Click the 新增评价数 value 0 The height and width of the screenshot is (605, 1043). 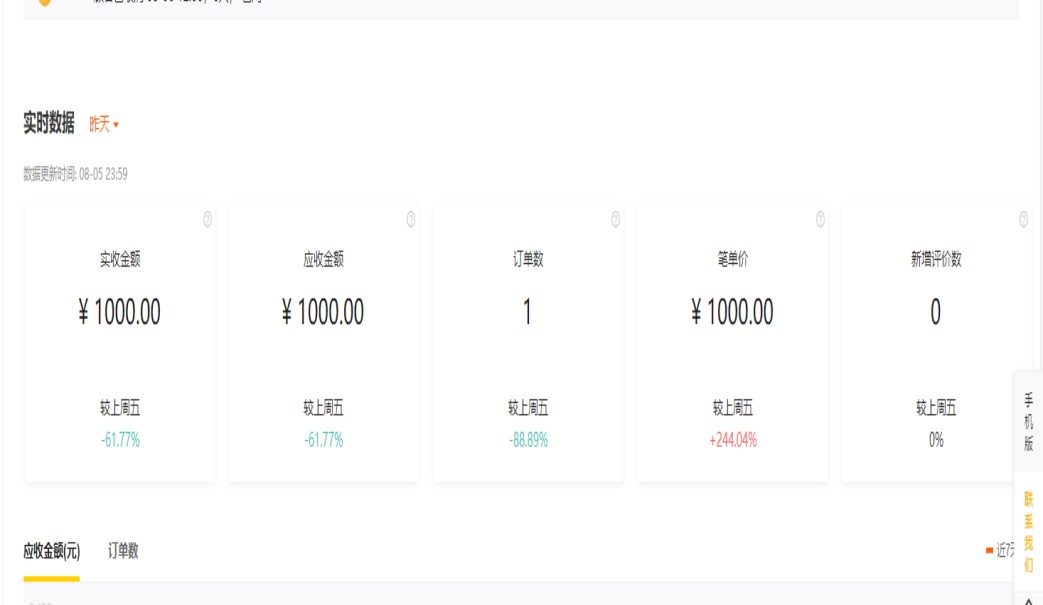point(936,313)
